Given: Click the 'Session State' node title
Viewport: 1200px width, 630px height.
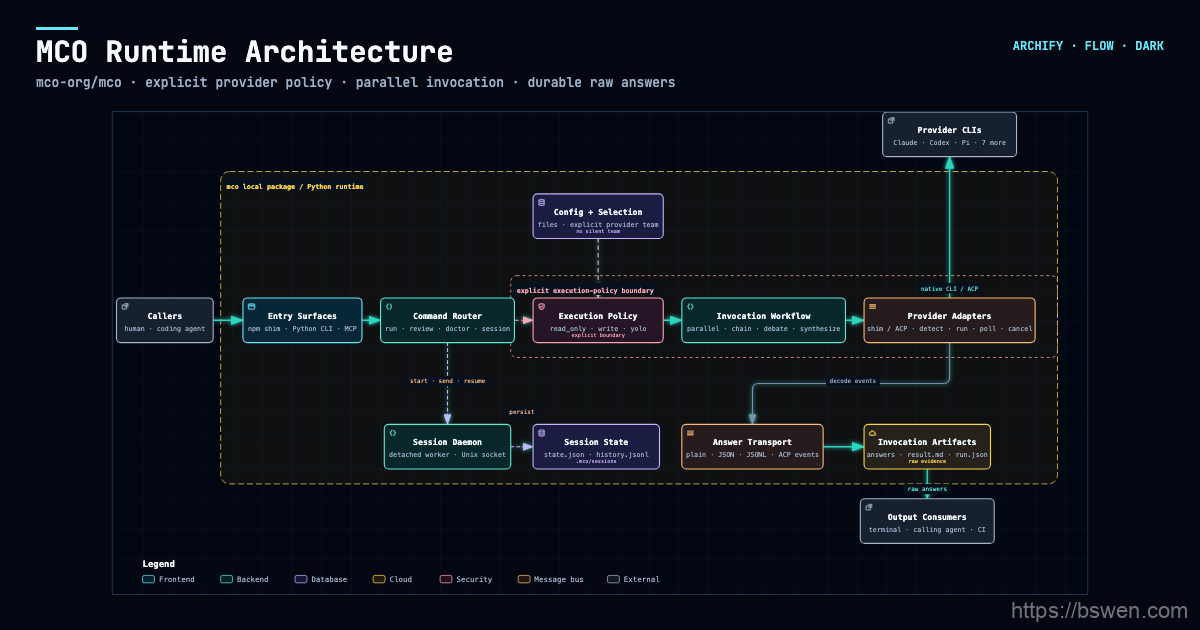Looking at the screenshot, I should 596,442.
